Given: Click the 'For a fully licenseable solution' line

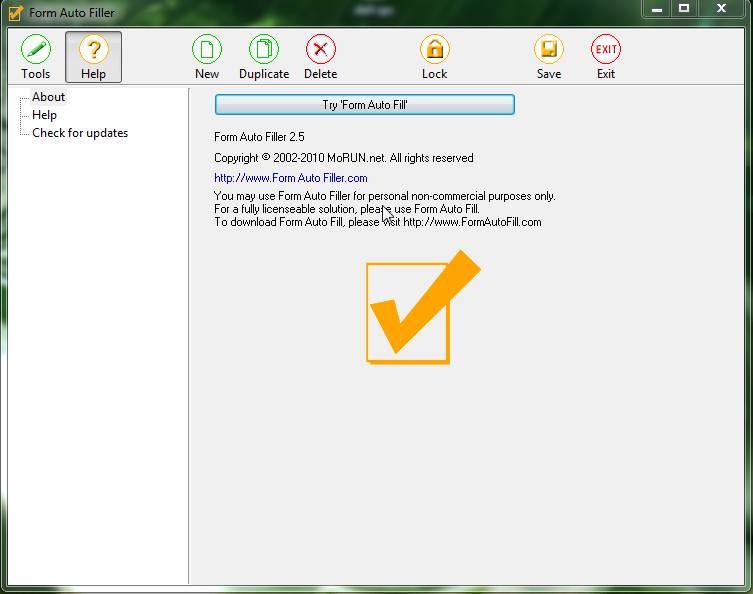Looking at the screenshot, I should [x=347, y=209].
